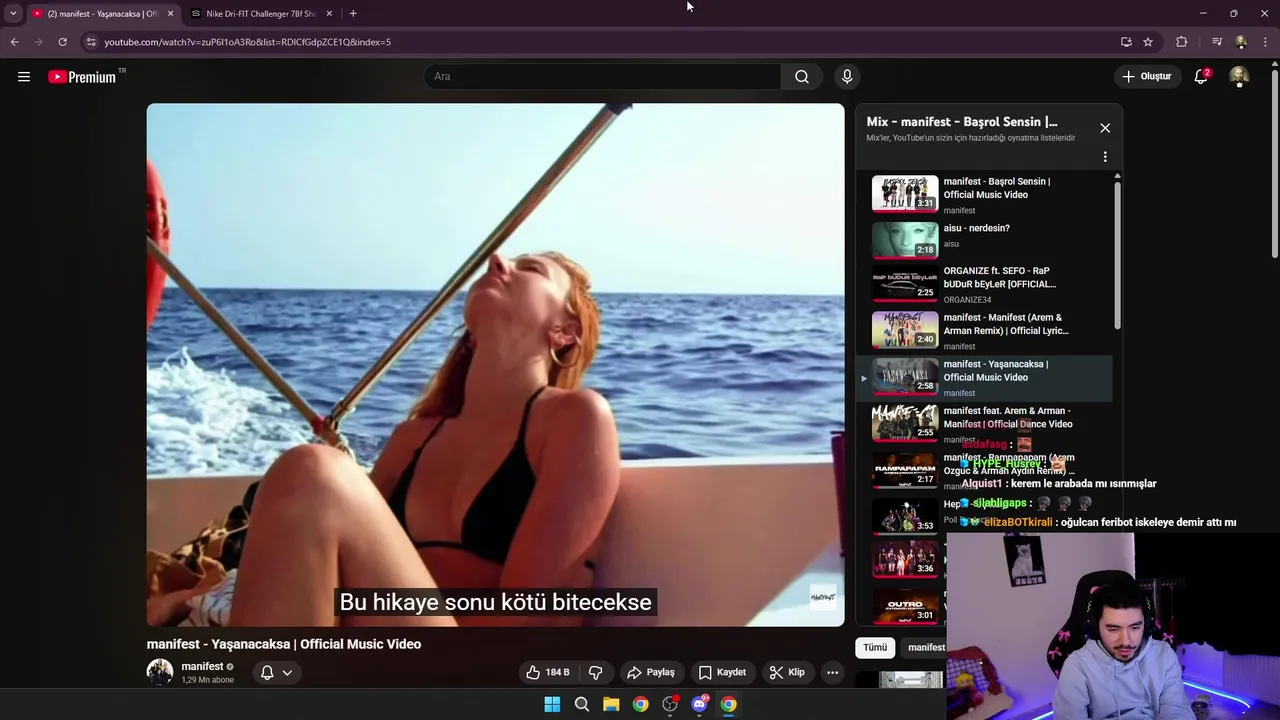Close the Mix playlist panel
This screenshot has width=1280, height=720.
tap(1105, 128)
